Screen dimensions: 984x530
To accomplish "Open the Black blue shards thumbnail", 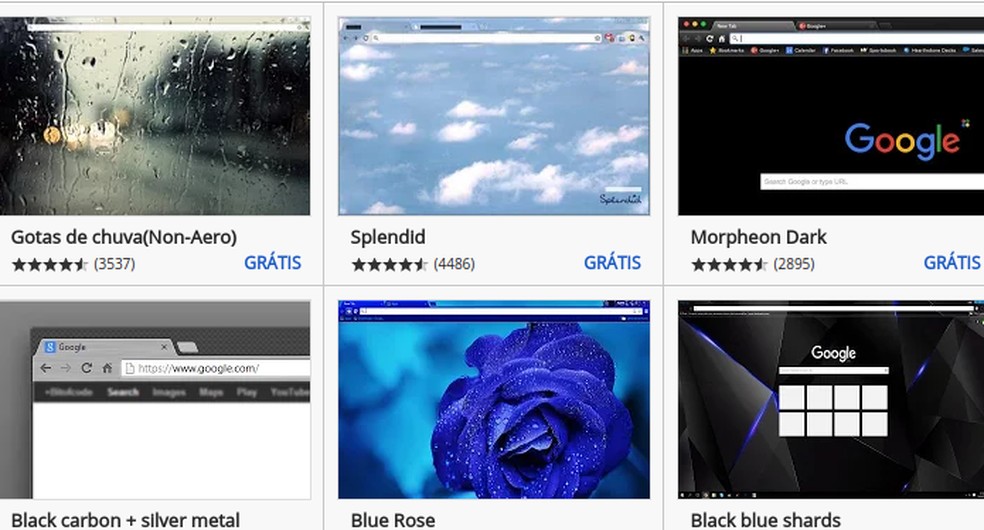I will pos(831,400).
